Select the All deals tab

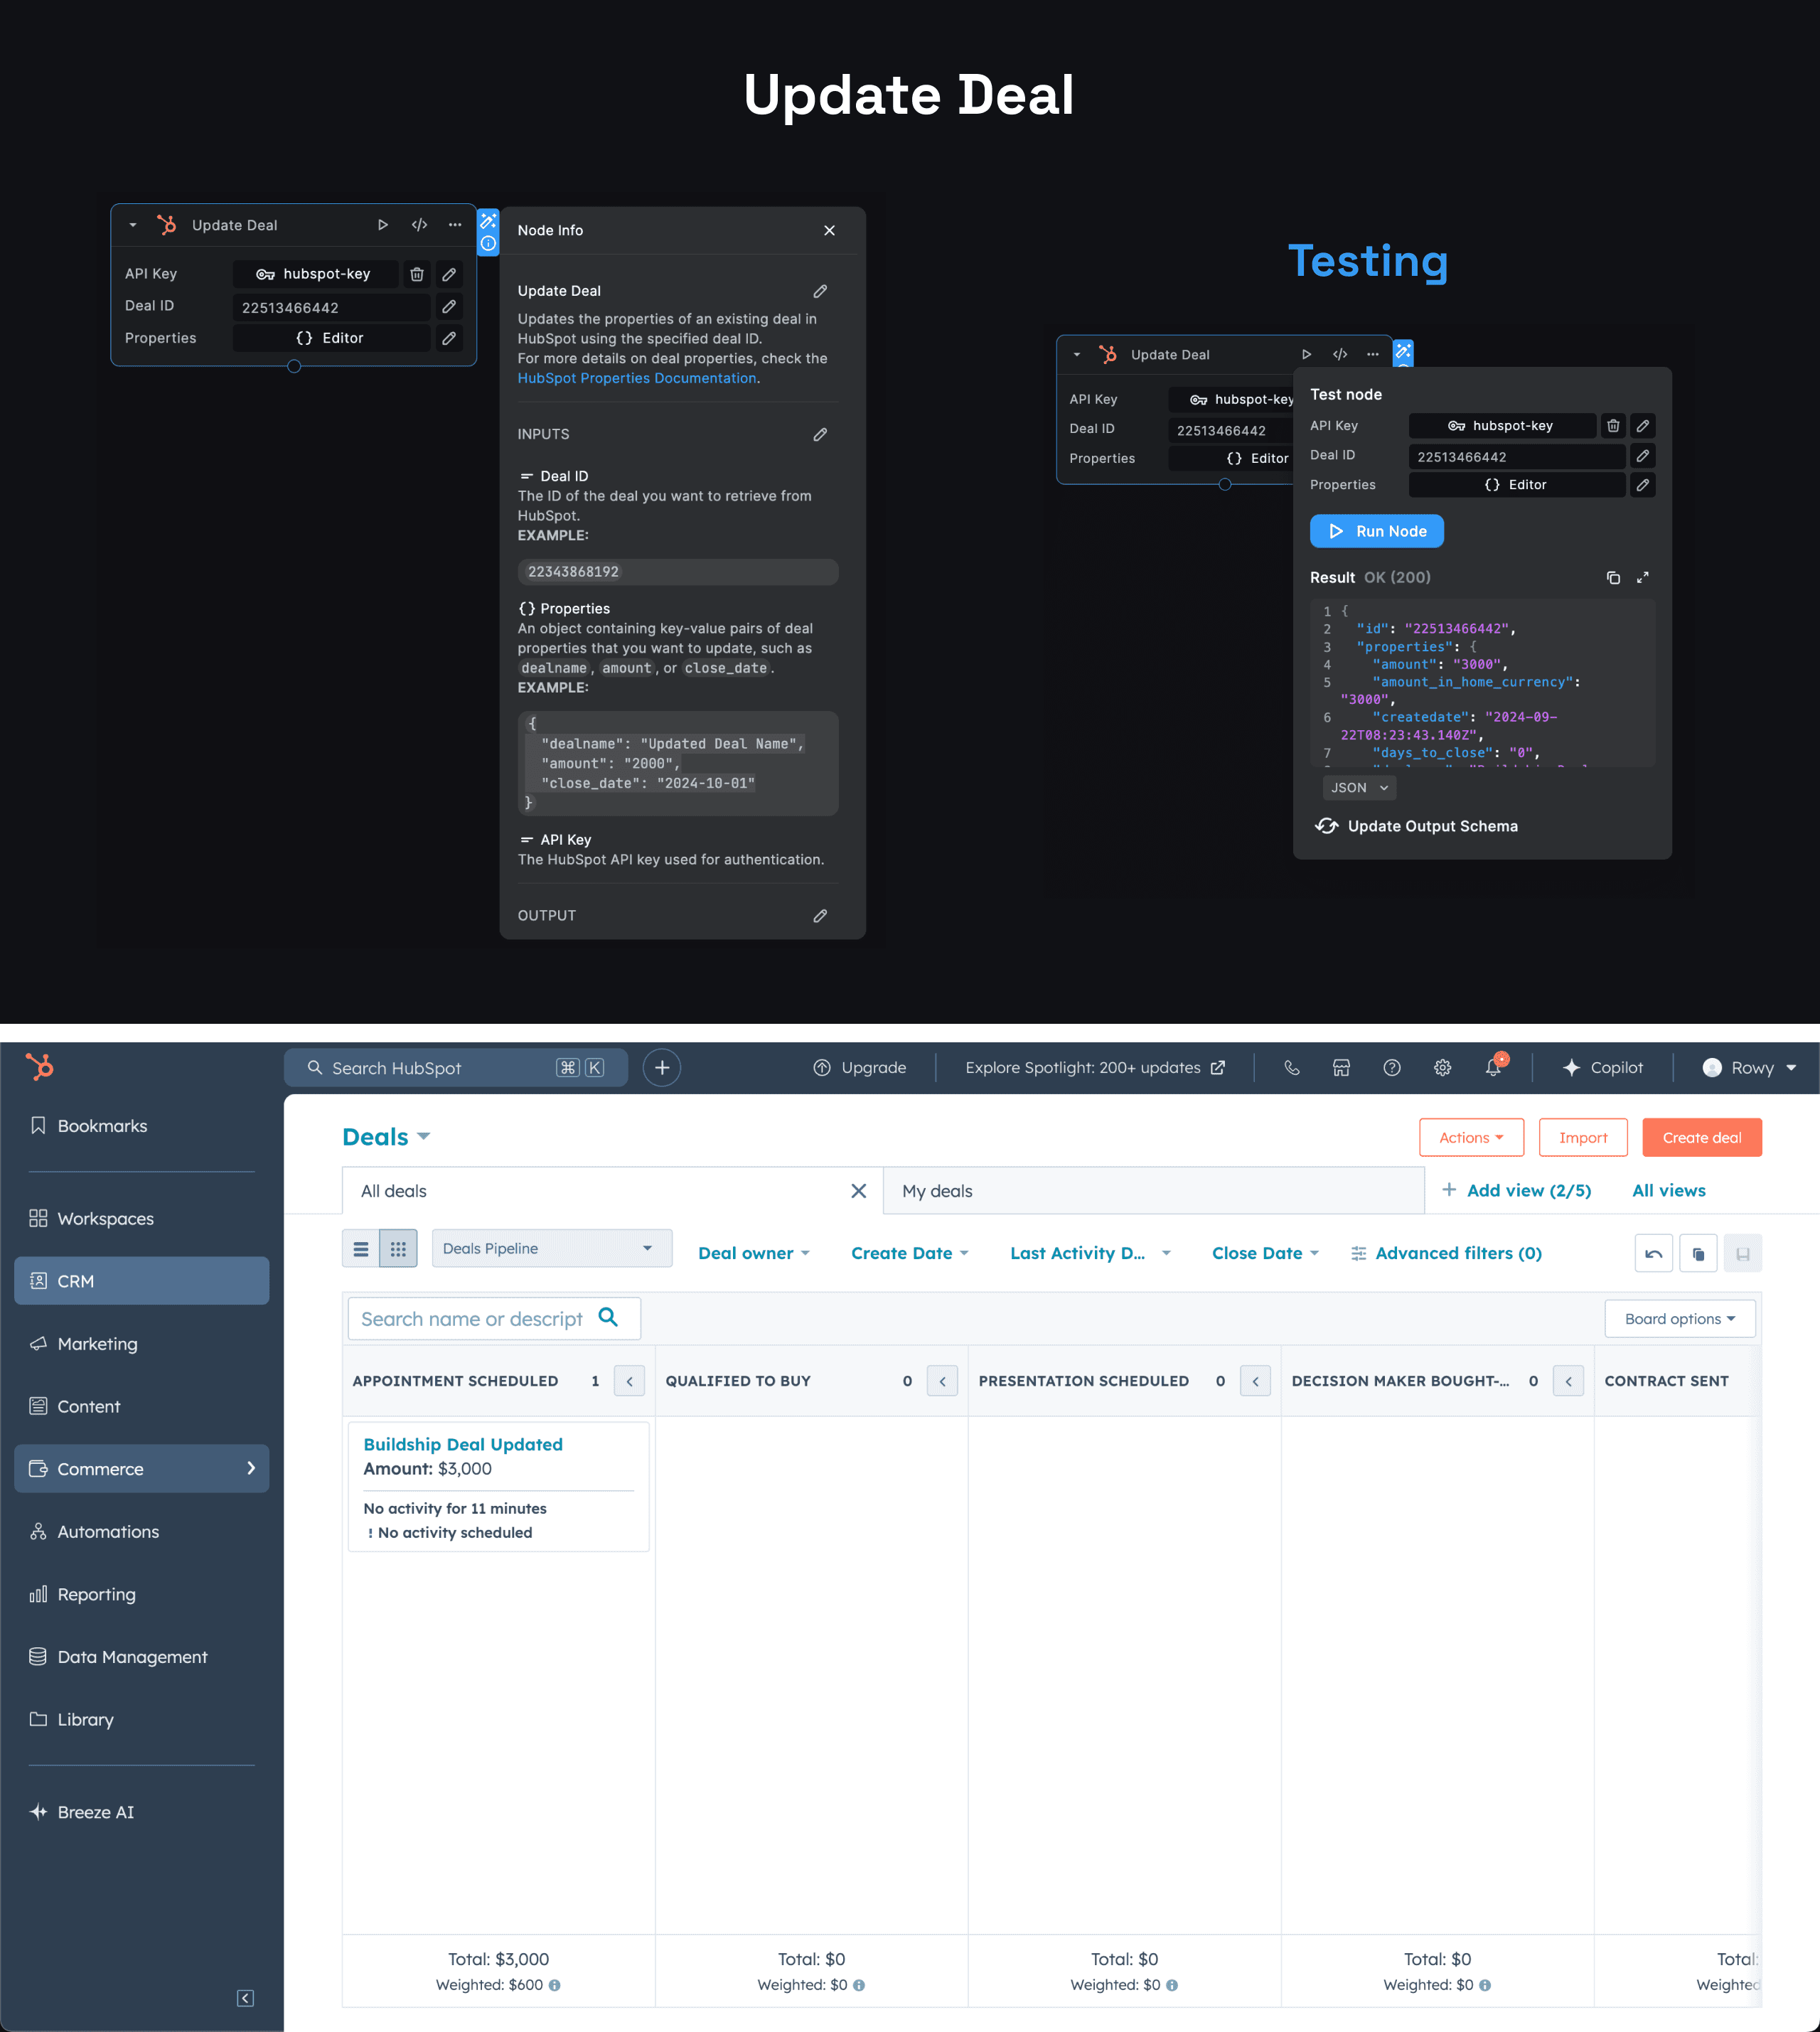click(395, 1191)
